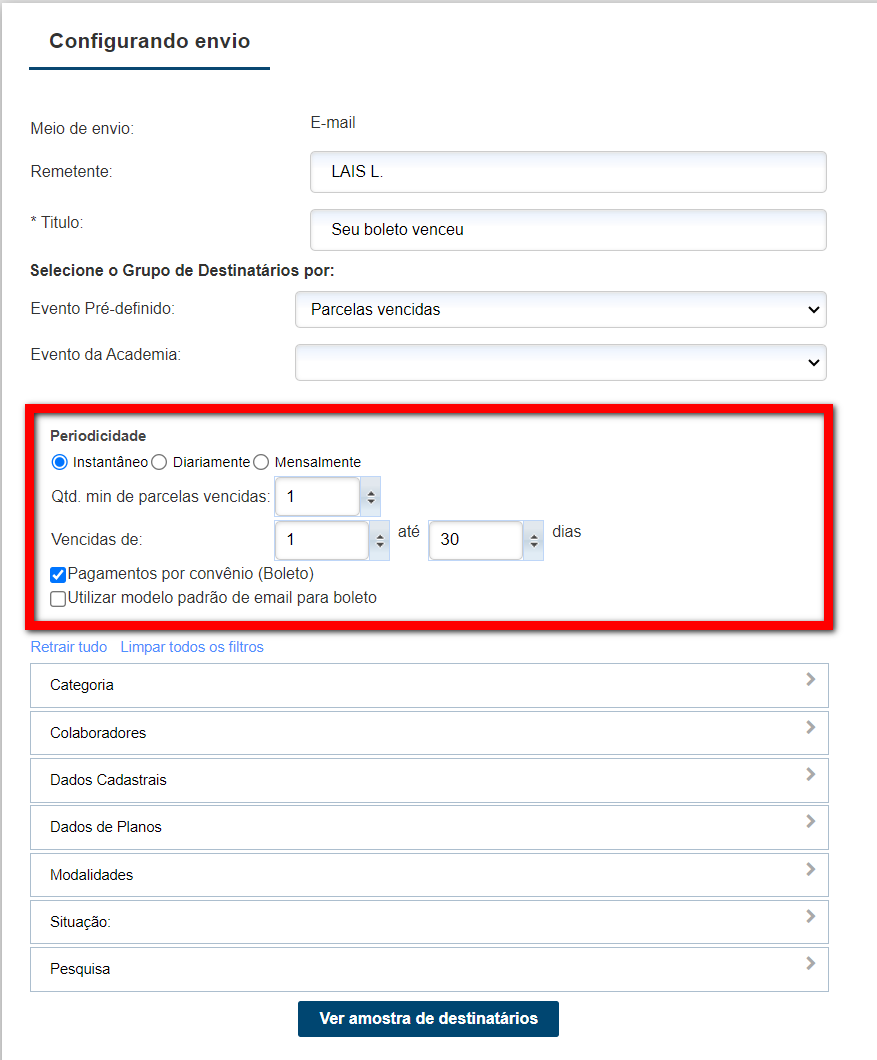Focus the Remetente text field

click(568, 172)
